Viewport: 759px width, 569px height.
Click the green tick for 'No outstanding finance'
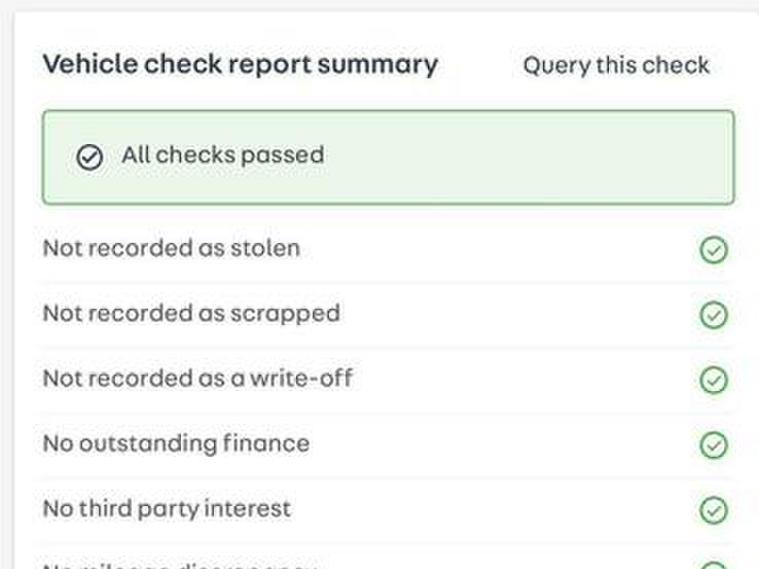[x=713, y=445]
